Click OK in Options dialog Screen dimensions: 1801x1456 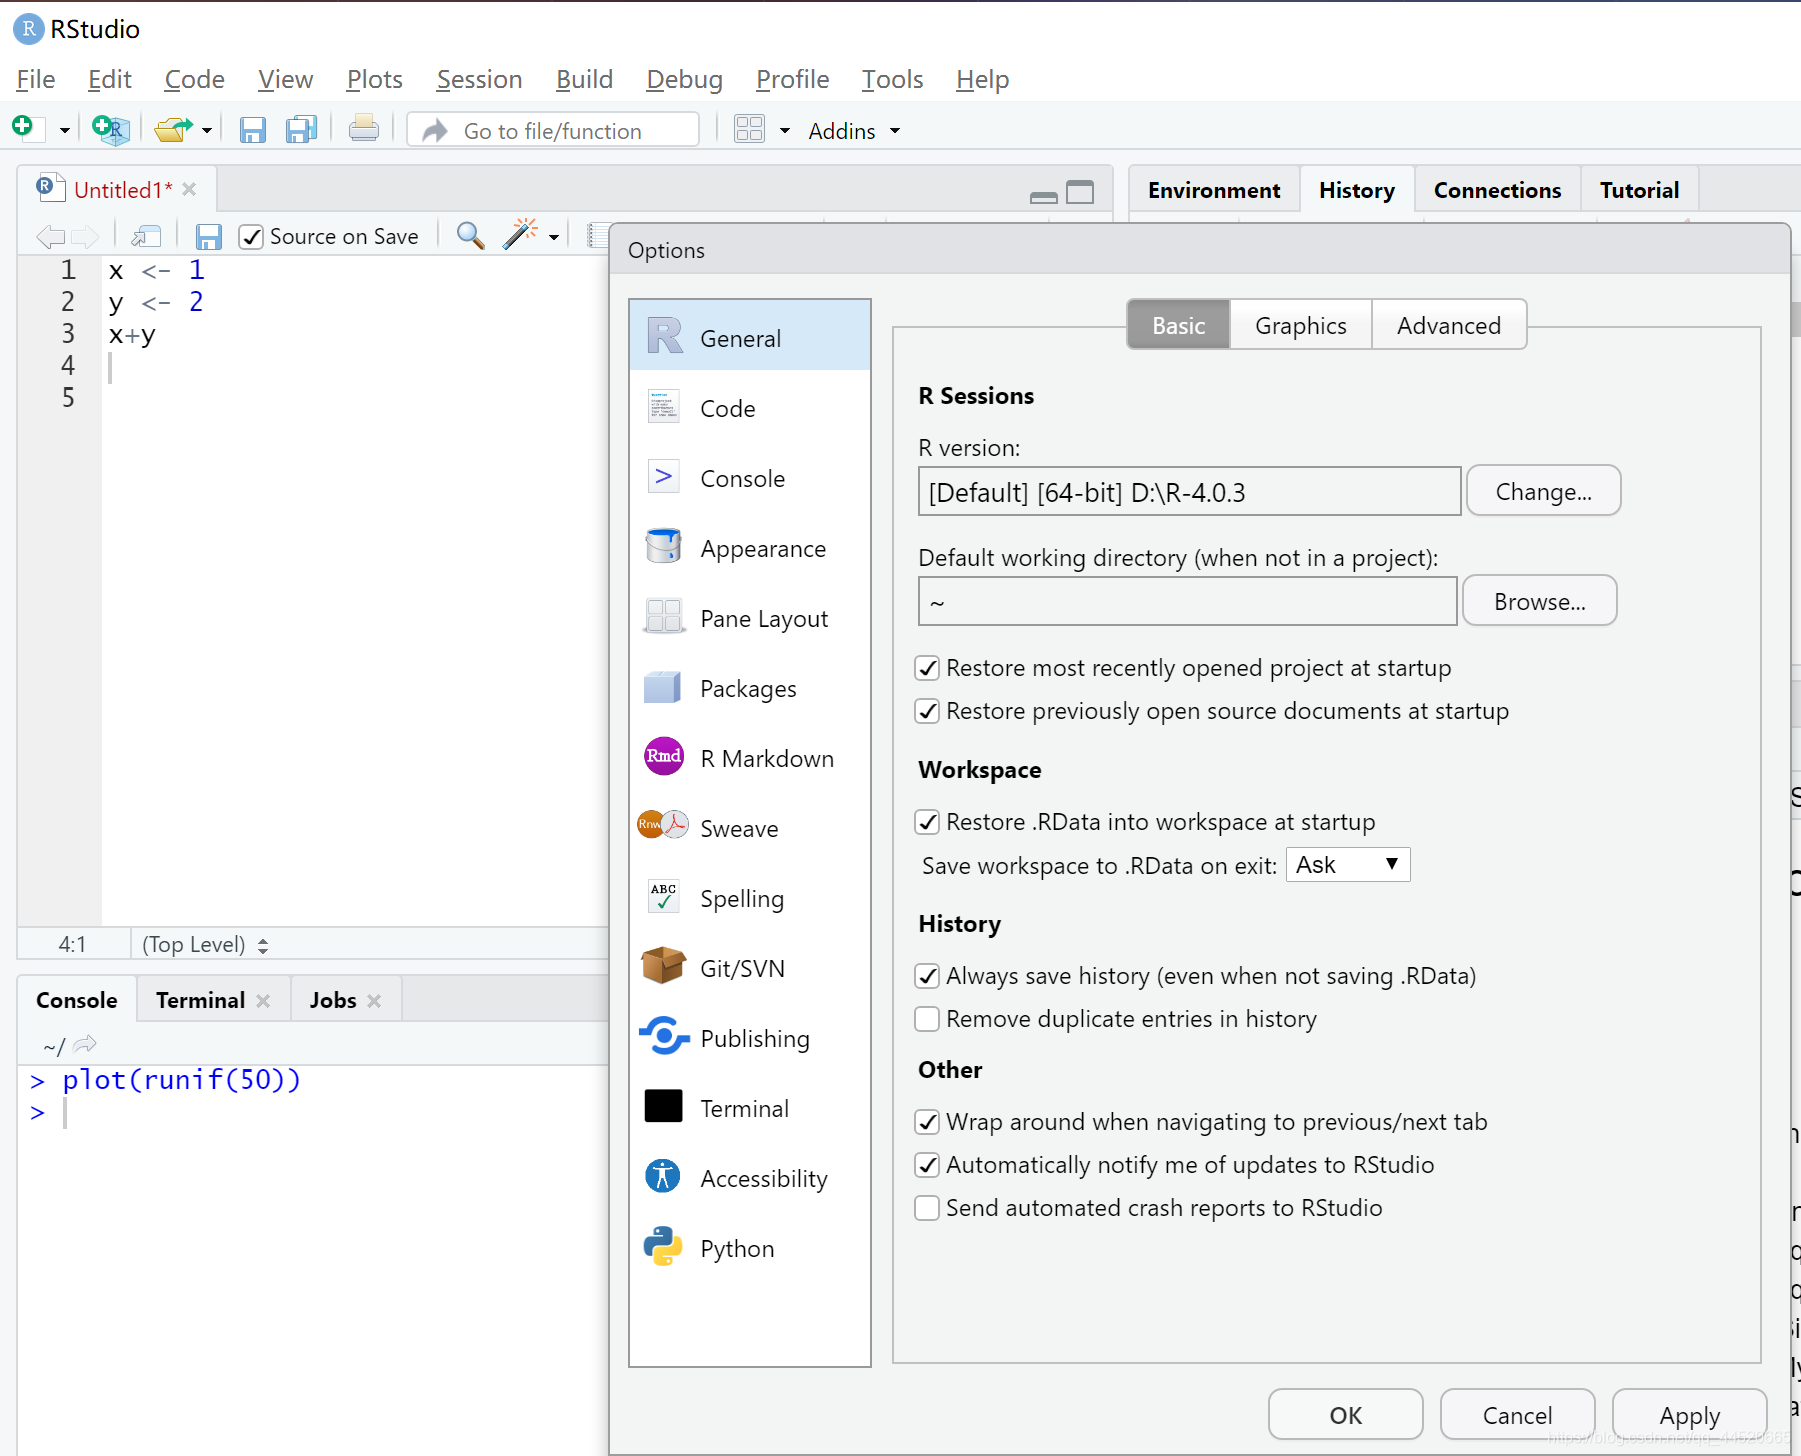(1345, 1415)
